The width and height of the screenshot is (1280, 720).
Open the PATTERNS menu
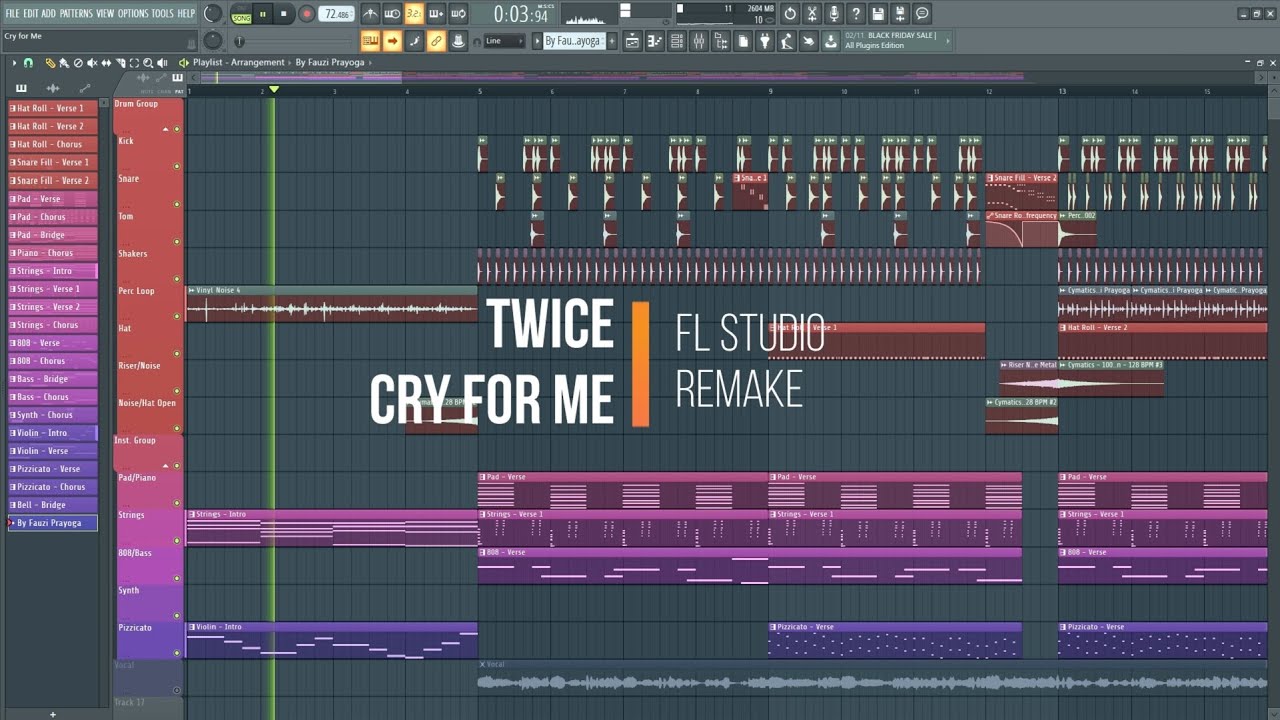76,13
